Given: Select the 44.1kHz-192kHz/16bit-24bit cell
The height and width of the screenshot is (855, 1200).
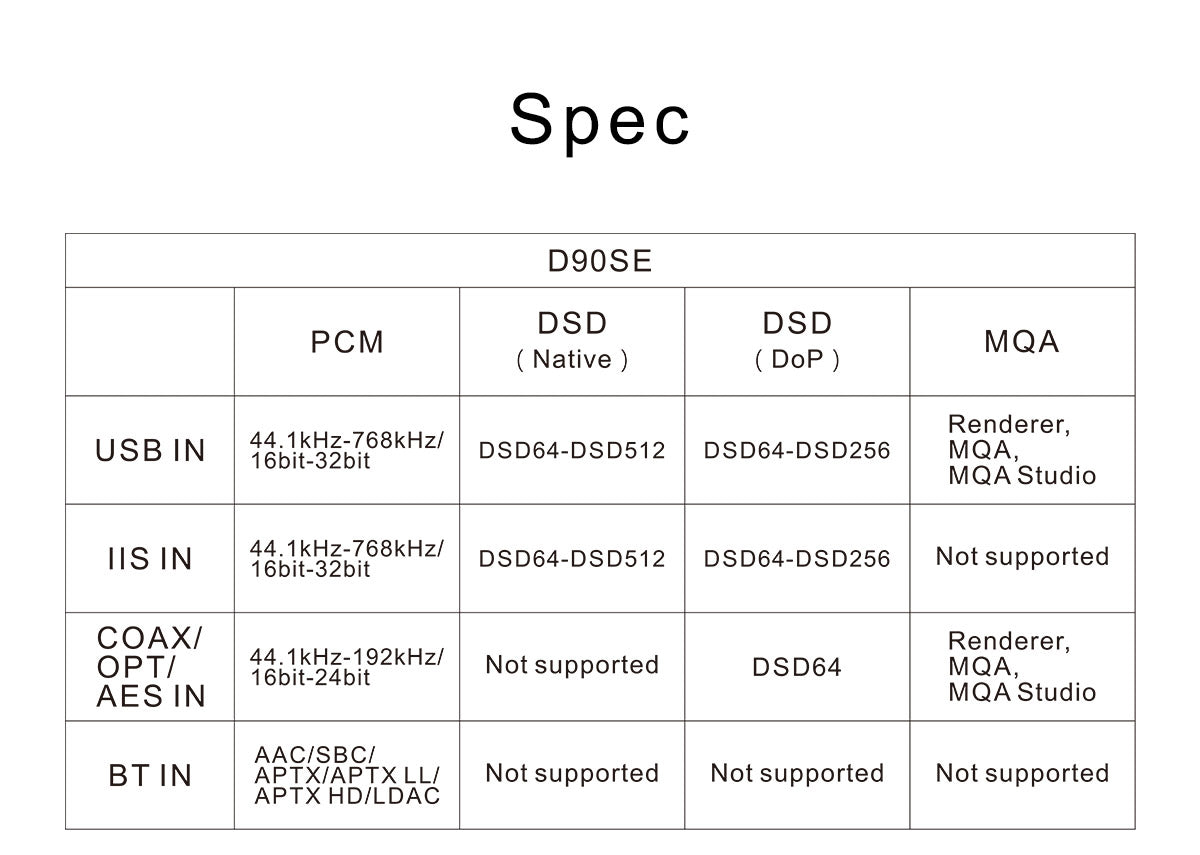Looking at the screenshot, I should coord(346,667).
